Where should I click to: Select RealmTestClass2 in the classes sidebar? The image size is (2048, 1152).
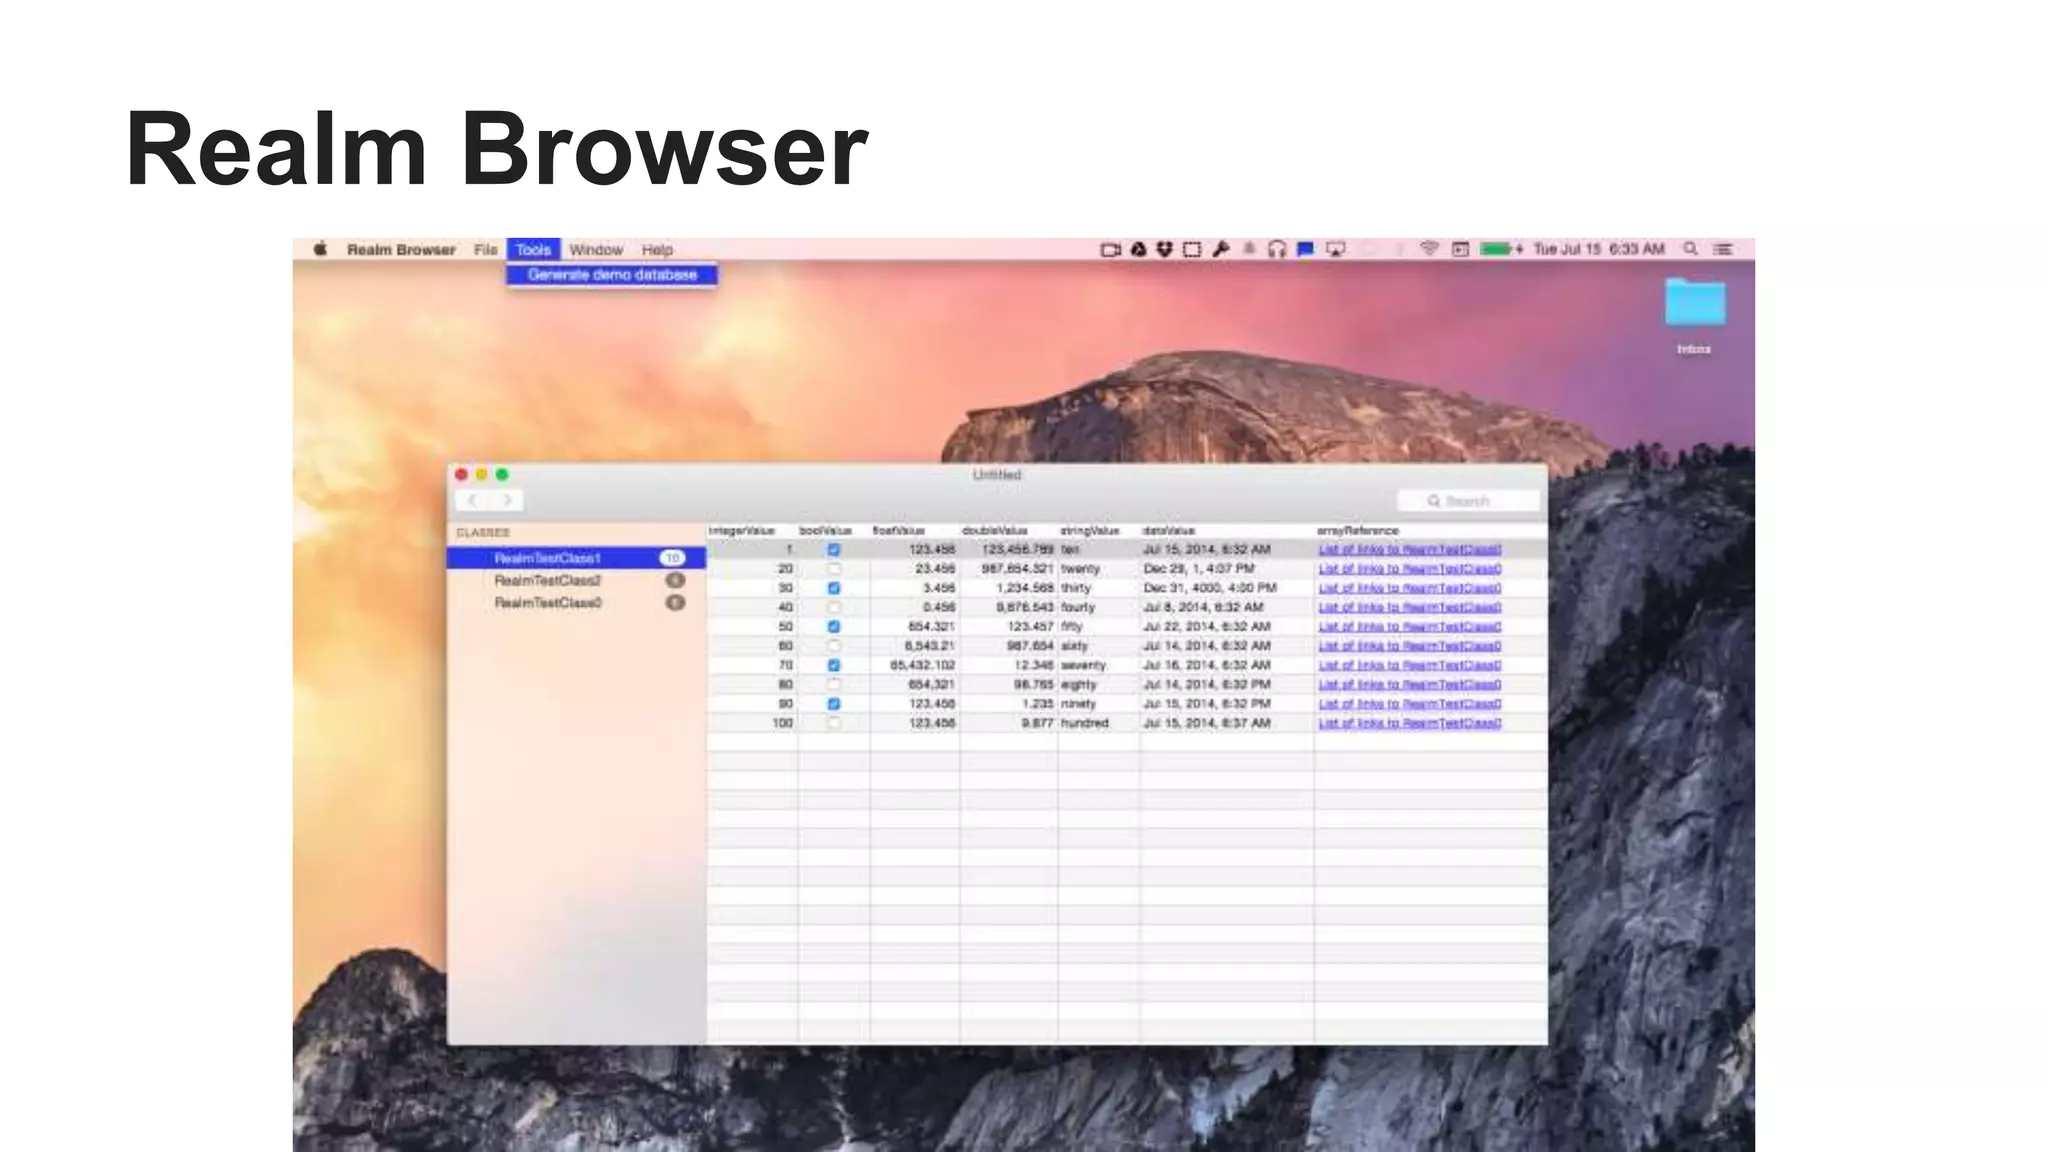click(547, 580)
